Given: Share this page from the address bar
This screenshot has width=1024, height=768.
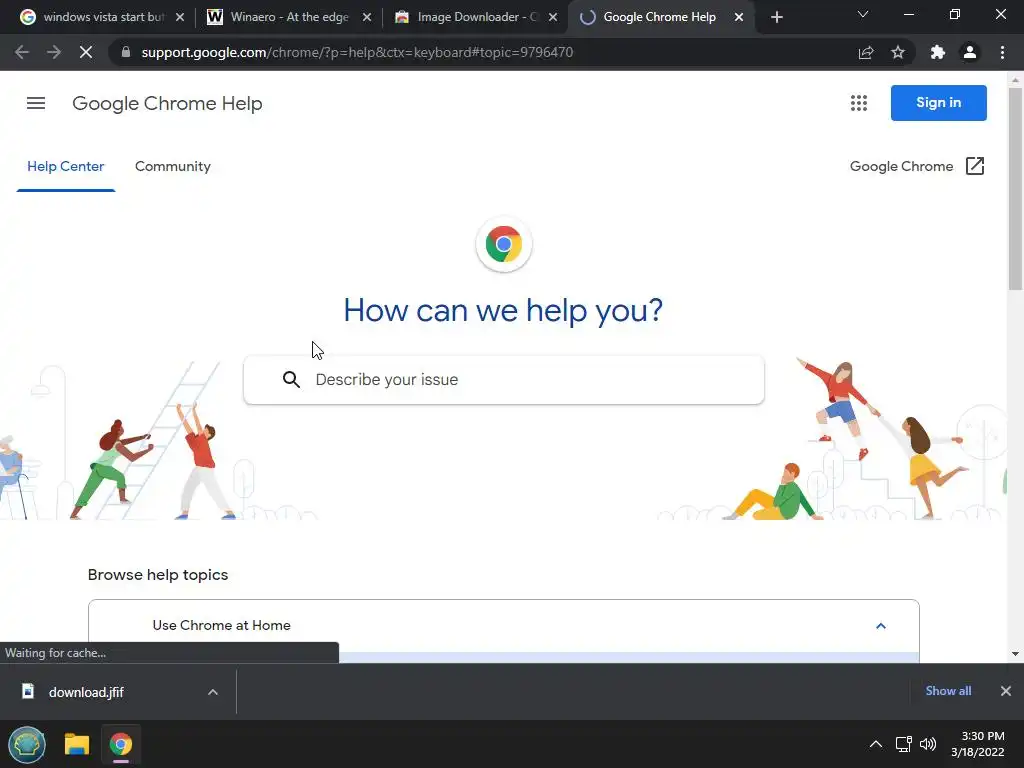Looking at the screenshot, I should coord(866,52).
